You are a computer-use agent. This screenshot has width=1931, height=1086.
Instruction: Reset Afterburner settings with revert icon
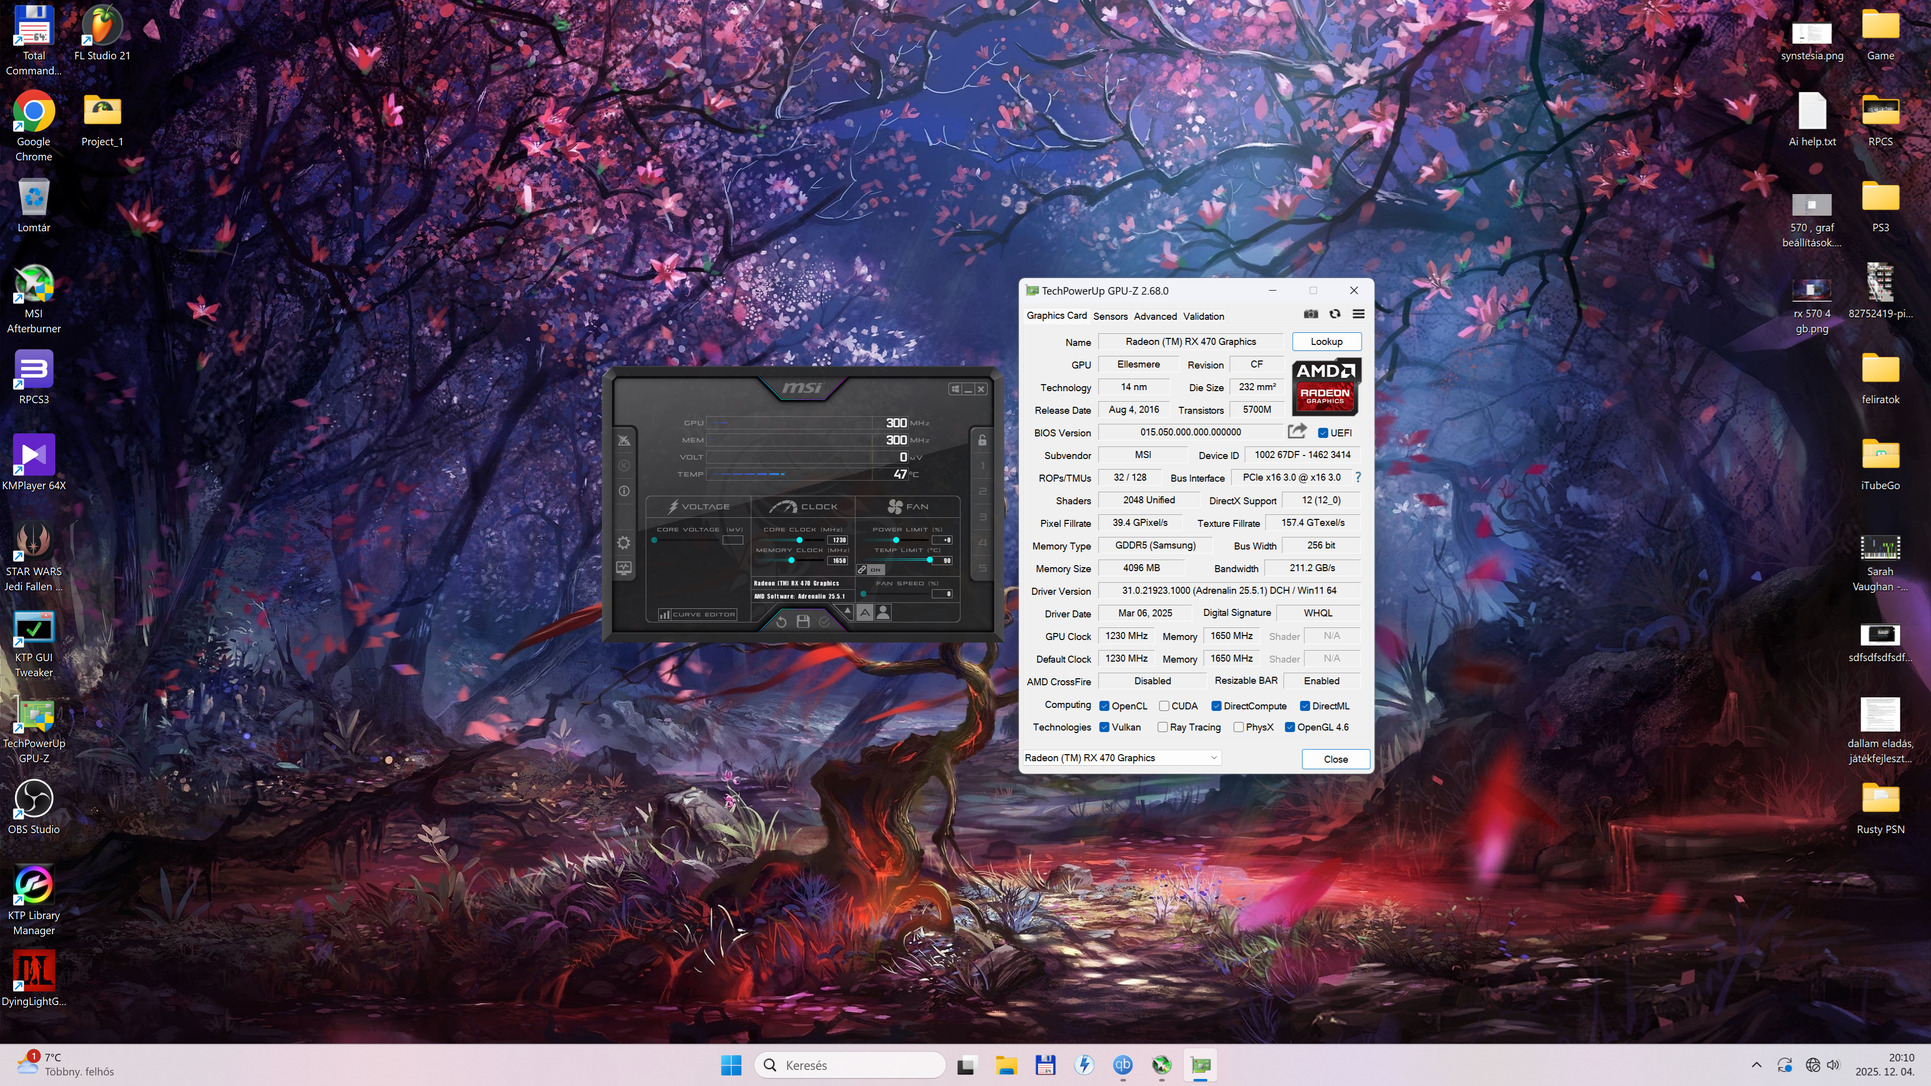point(781,622)
